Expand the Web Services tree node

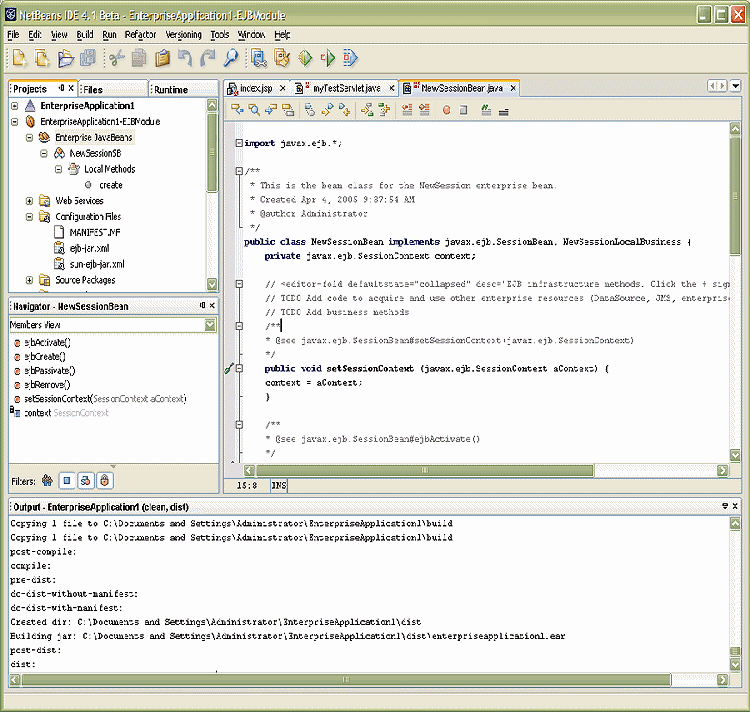(31, 201)
